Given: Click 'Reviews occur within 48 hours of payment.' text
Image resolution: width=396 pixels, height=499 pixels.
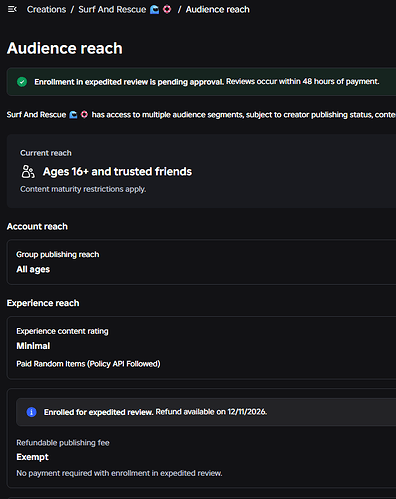Looking at the screenshot, I should click(x=303, y=82).
